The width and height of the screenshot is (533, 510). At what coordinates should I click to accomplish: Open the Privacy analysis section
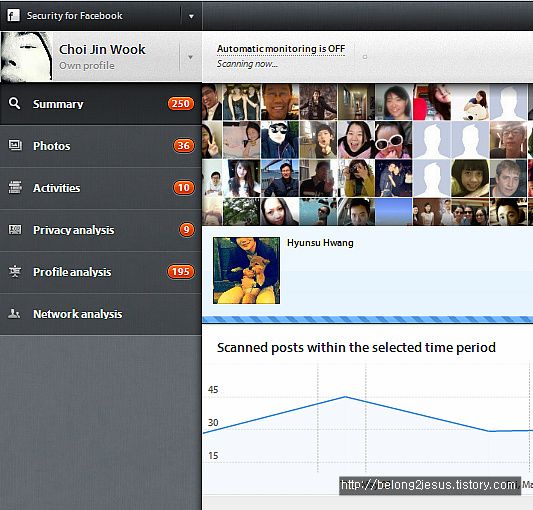101,230
